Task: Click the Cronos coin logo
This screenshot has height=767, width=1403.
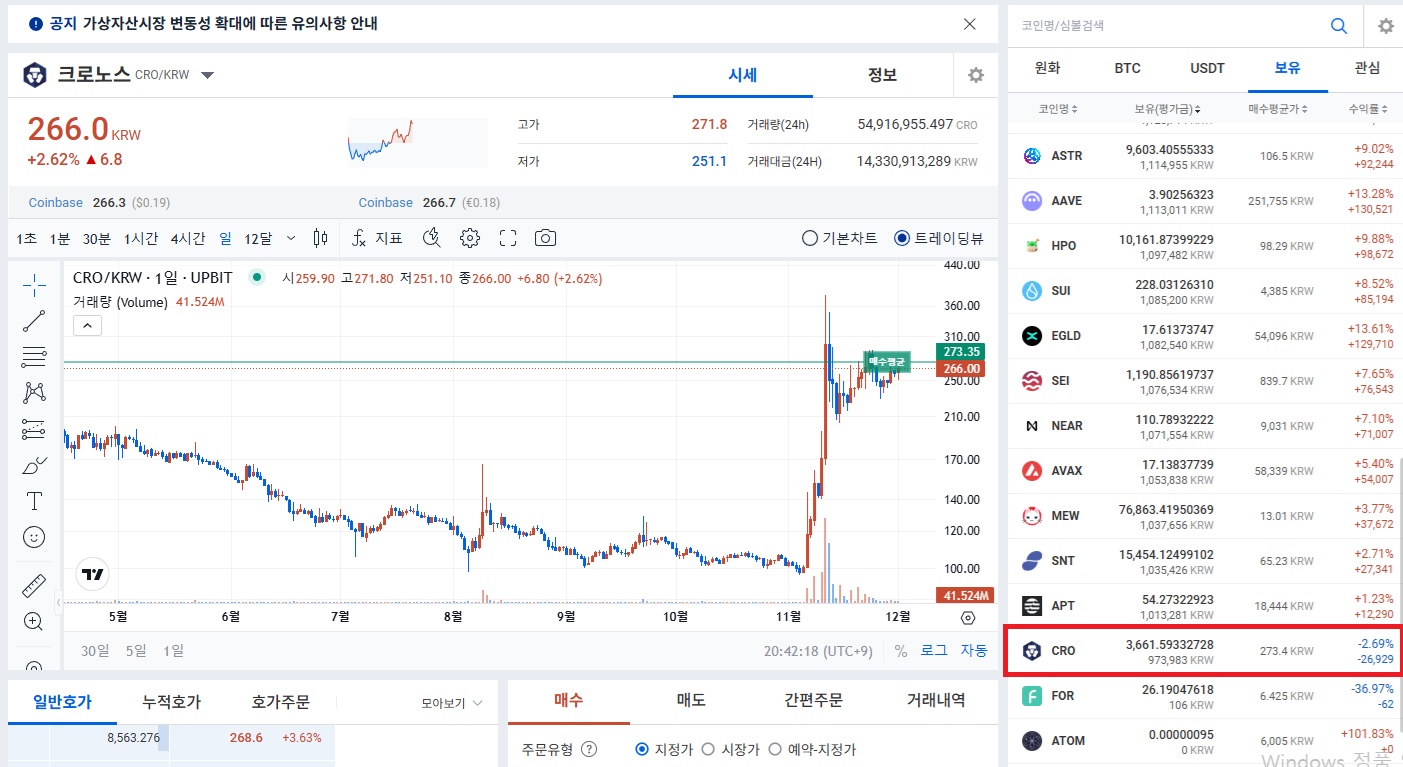Action: [x=35, y=75]
